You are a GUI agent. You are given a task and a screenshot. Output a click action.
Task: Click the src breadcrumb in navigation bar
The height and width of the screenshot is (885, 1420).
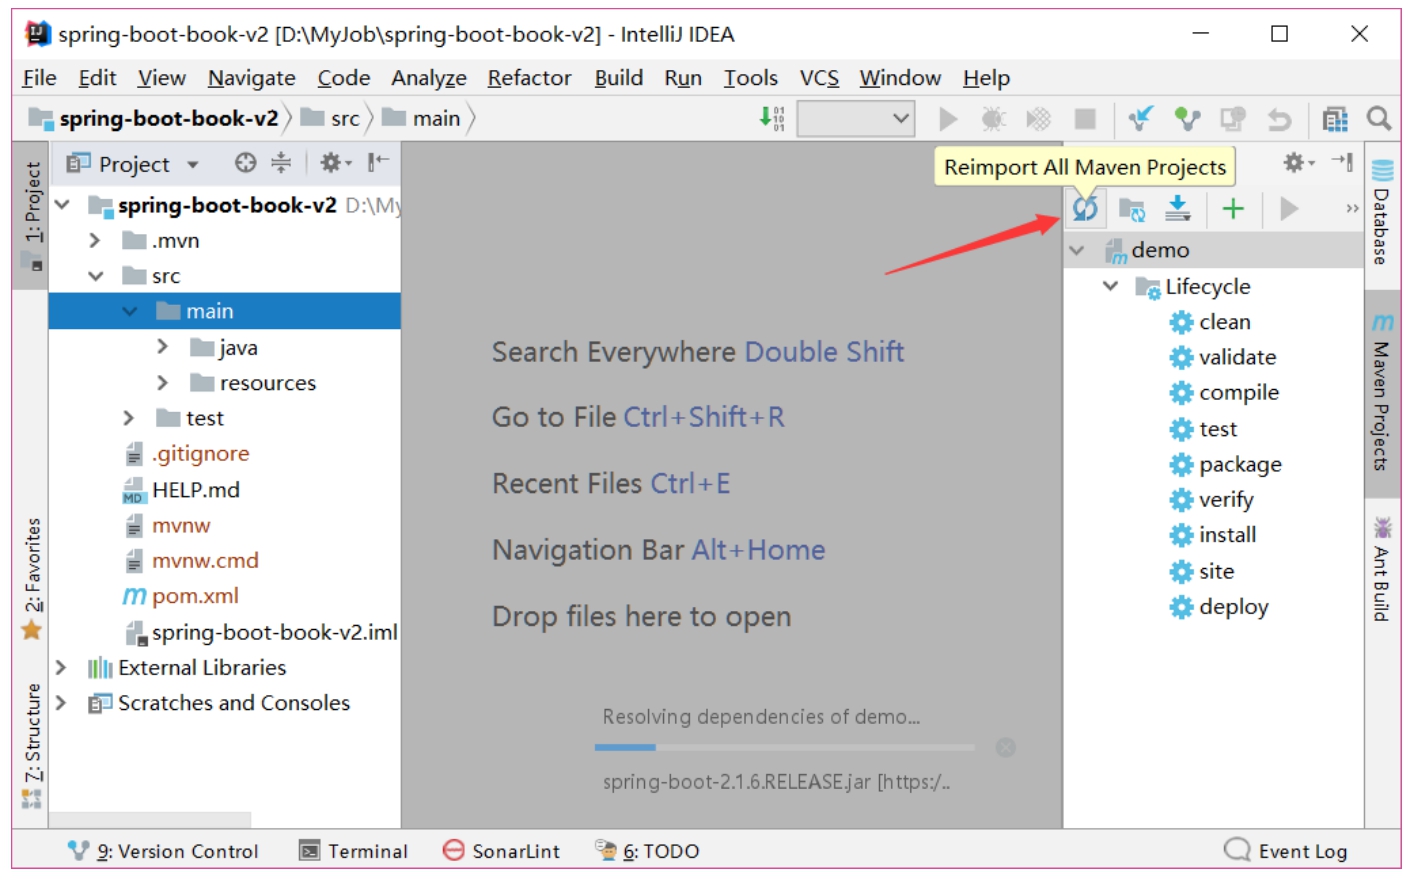331,118
